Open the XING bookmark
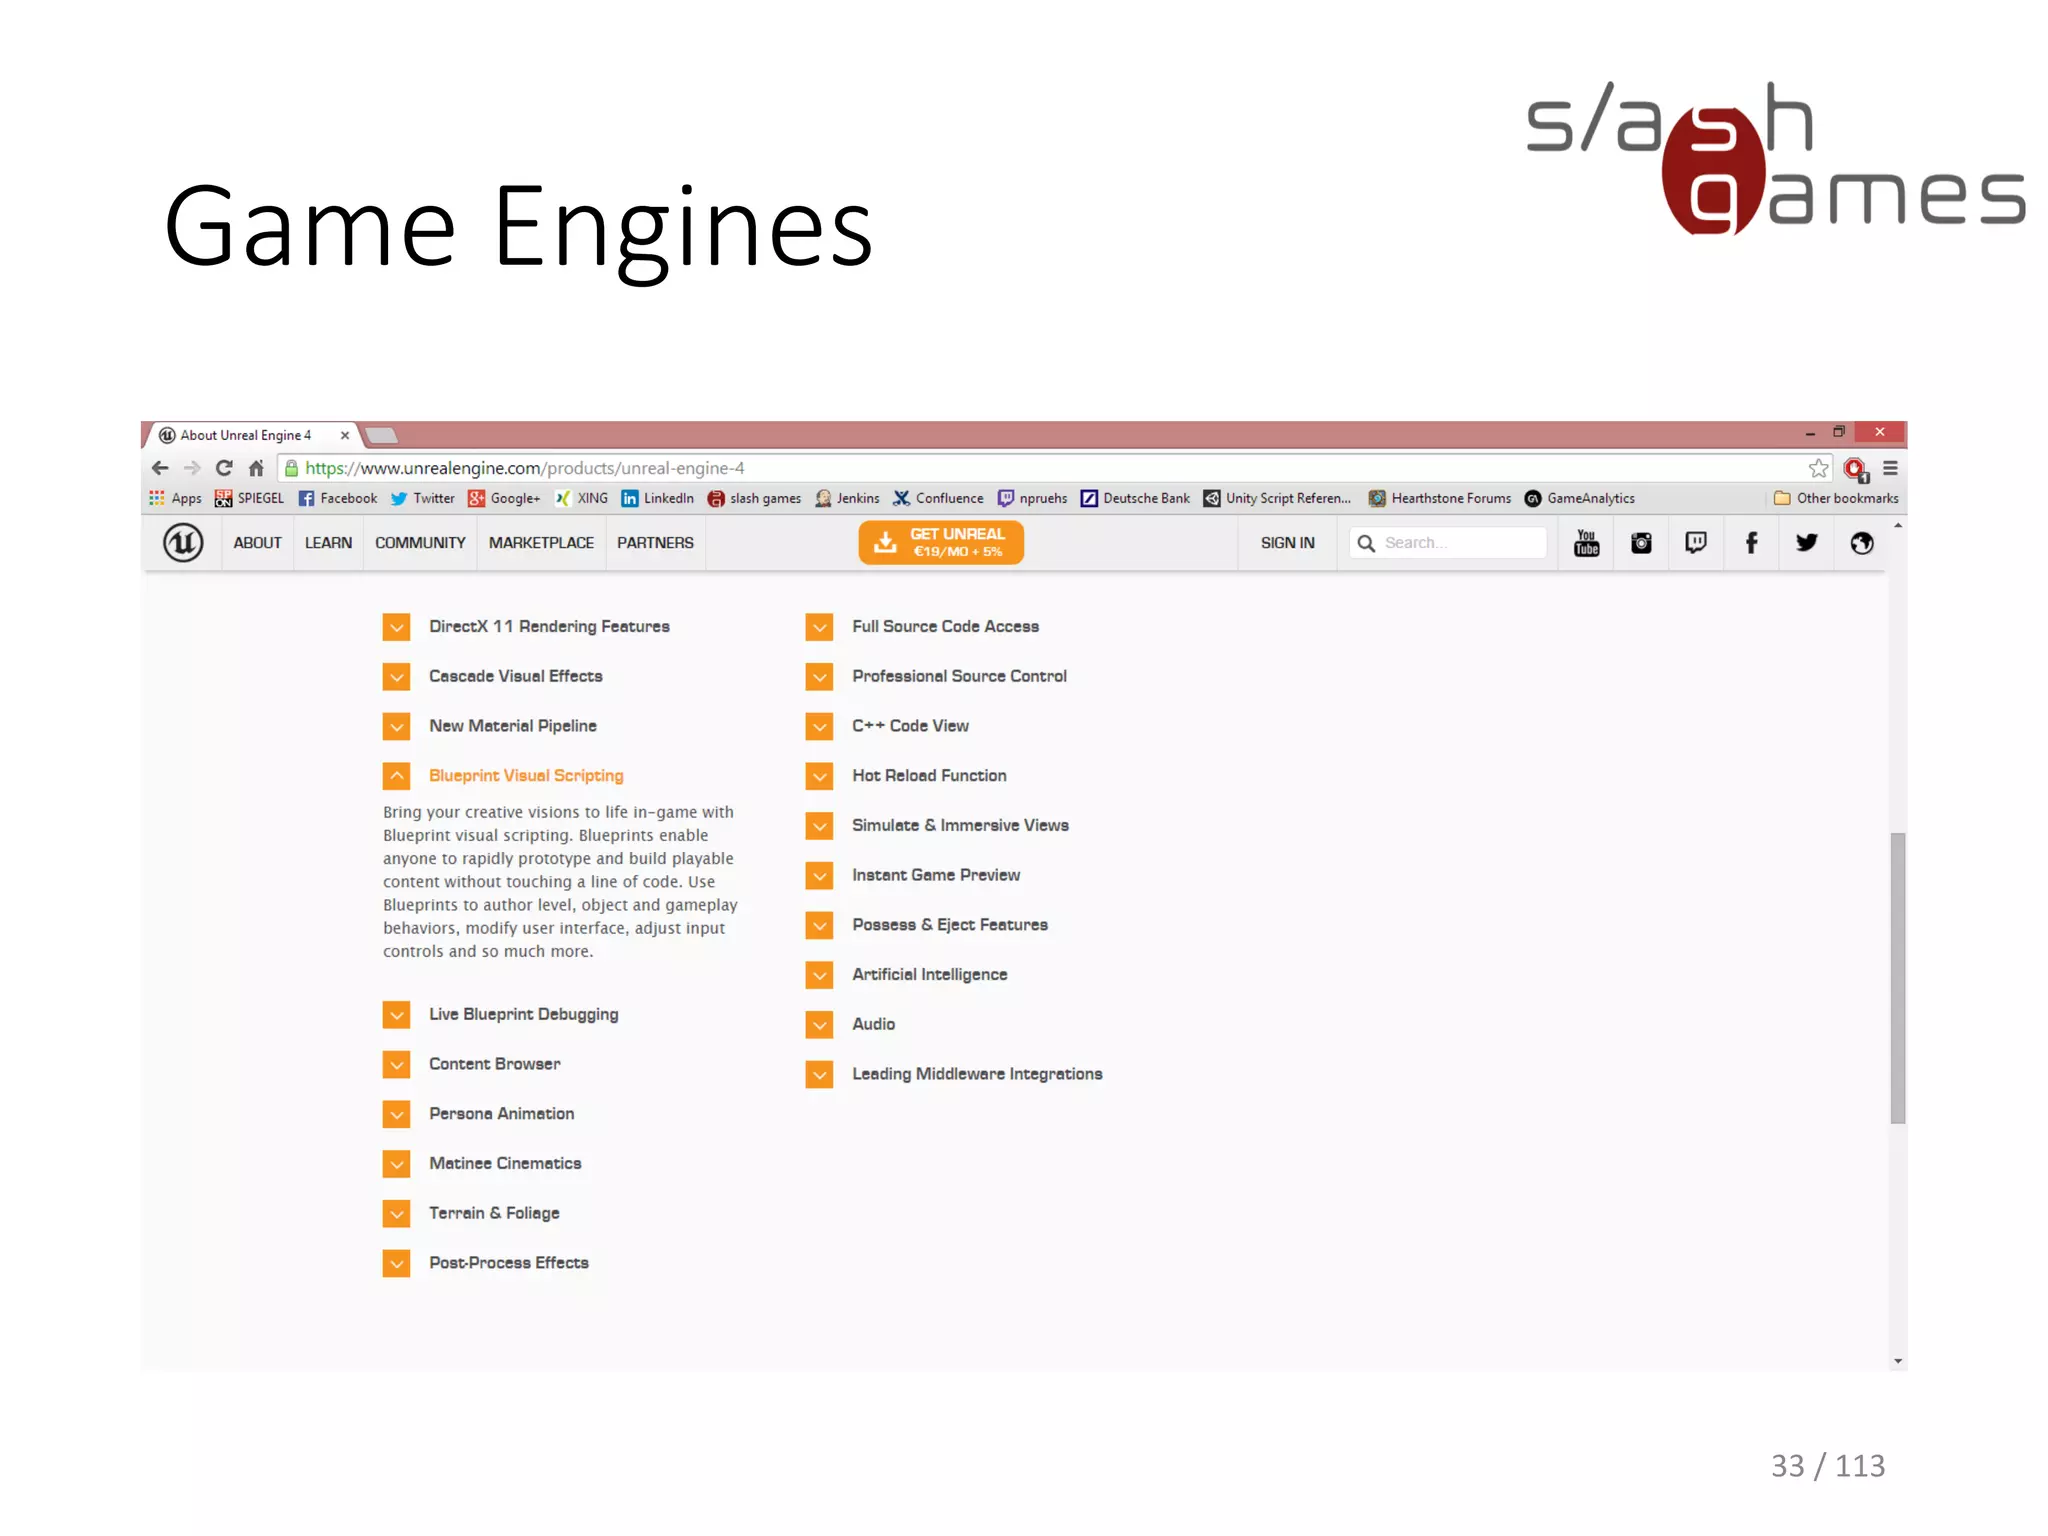Screen dimensions: 2048x1536 pos(581,498)
